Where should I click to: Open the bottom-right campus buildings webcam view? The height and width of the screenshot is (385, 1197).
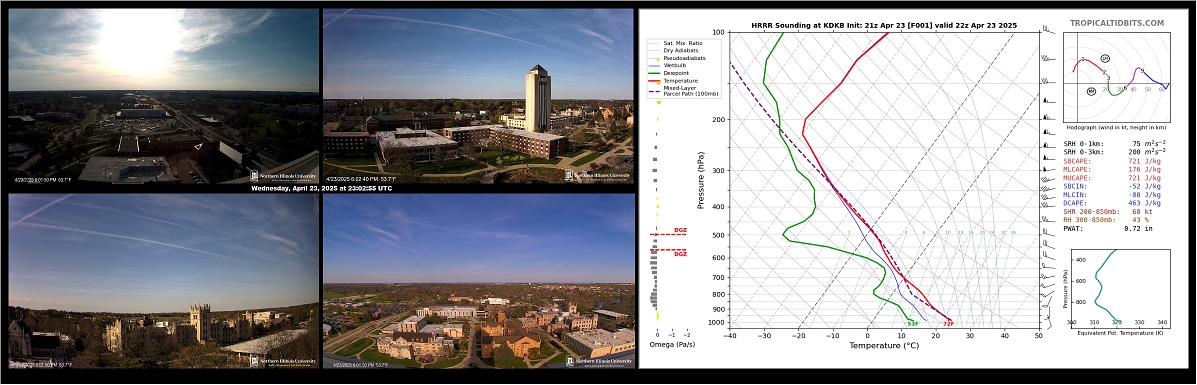479,281
